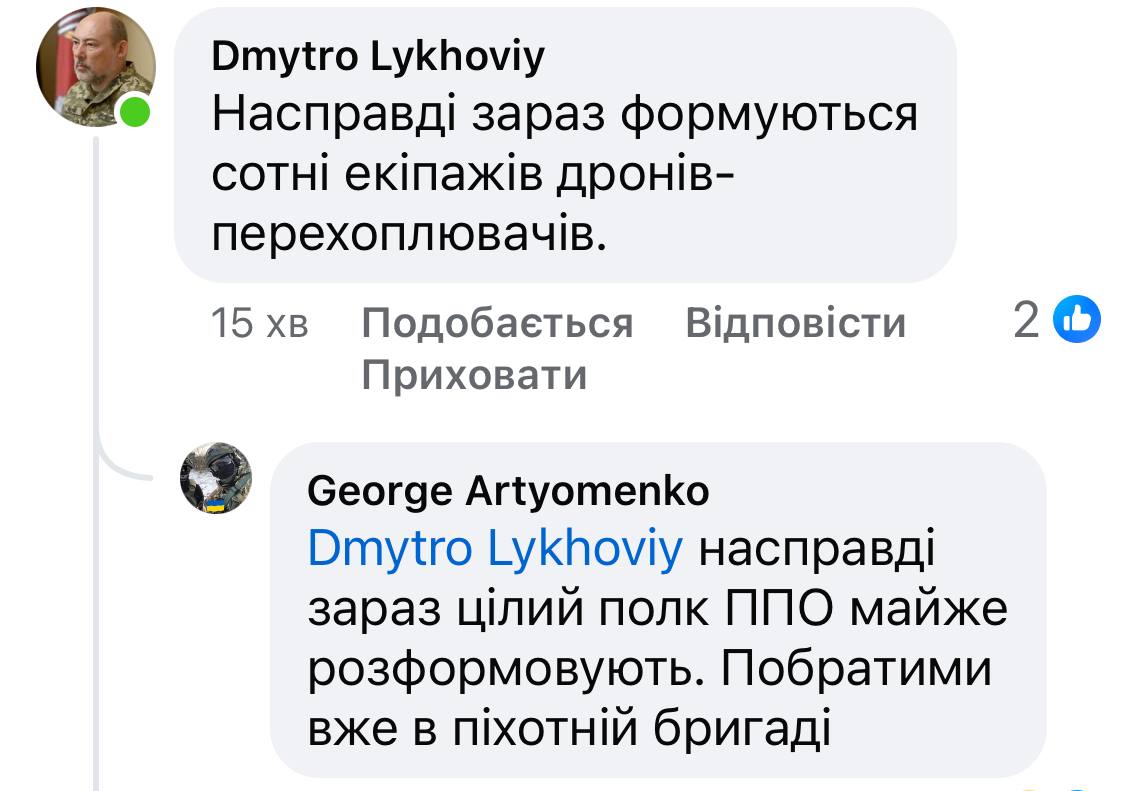Click the George Artyomenko author name

click(508, 491)
